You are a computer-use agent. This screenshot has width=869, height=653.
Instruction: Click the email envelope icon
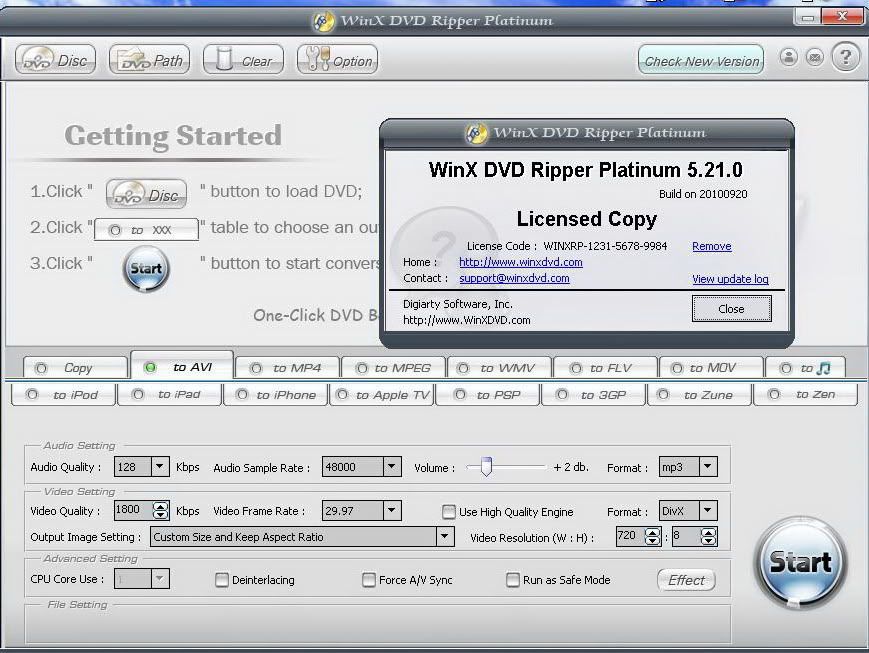click(x=815, y=57)
